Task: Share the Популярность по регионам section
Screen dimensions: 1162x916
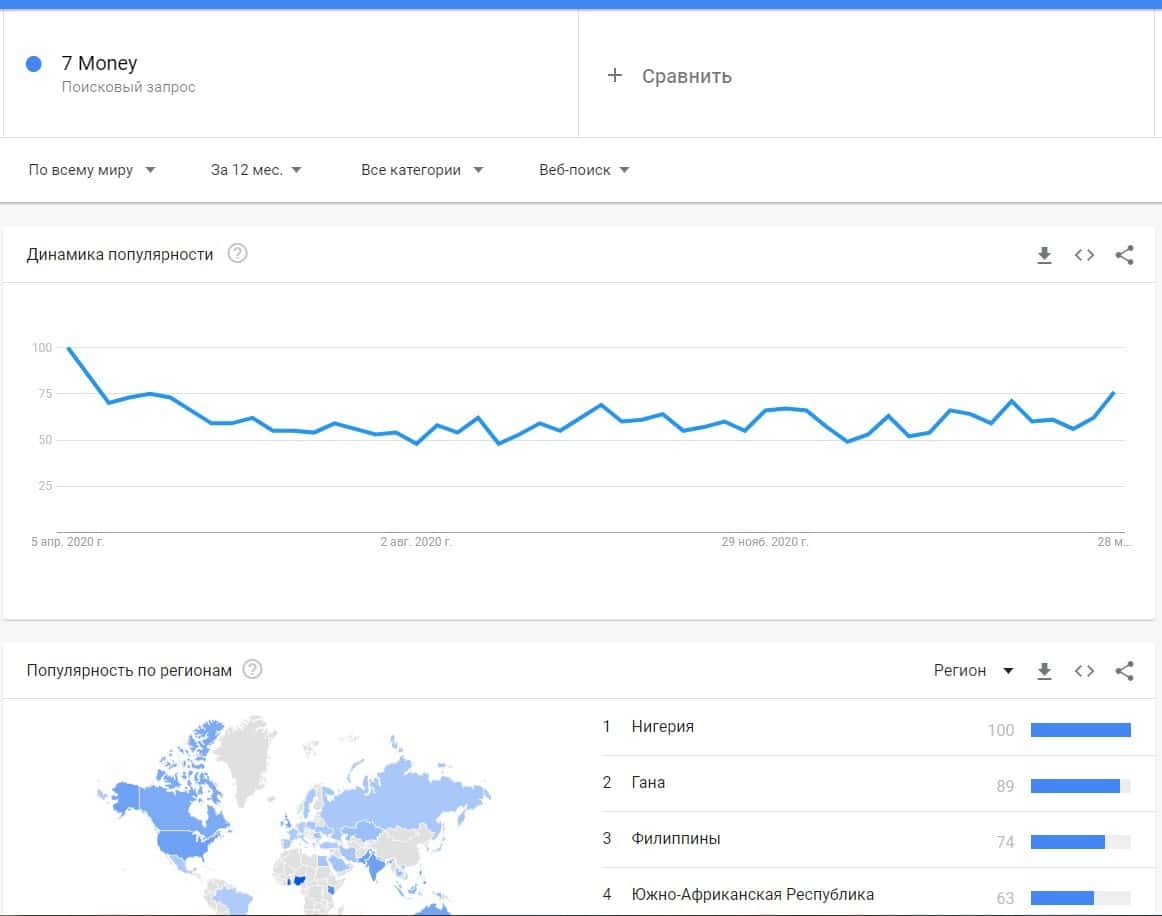Action: [x=1124, y=671]
